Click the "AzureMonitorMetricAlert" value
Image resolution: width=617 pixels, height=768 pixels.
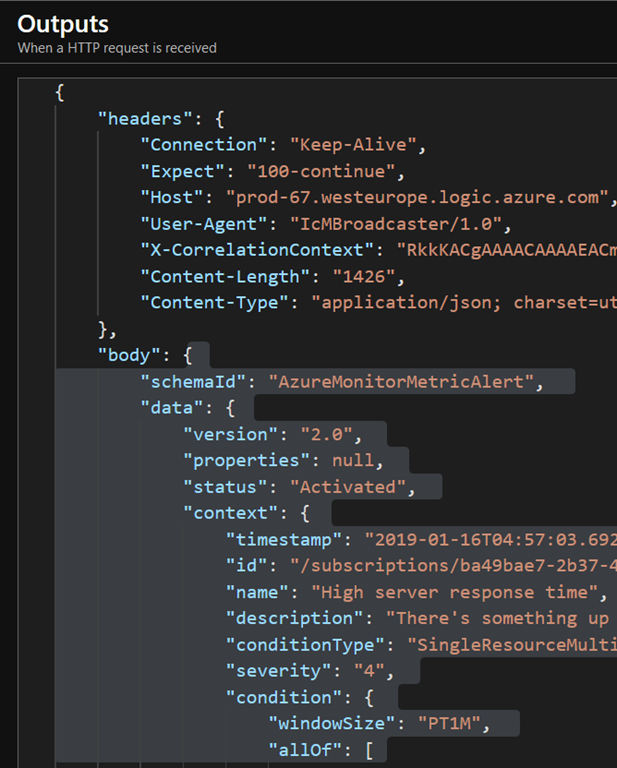[401, 382]
